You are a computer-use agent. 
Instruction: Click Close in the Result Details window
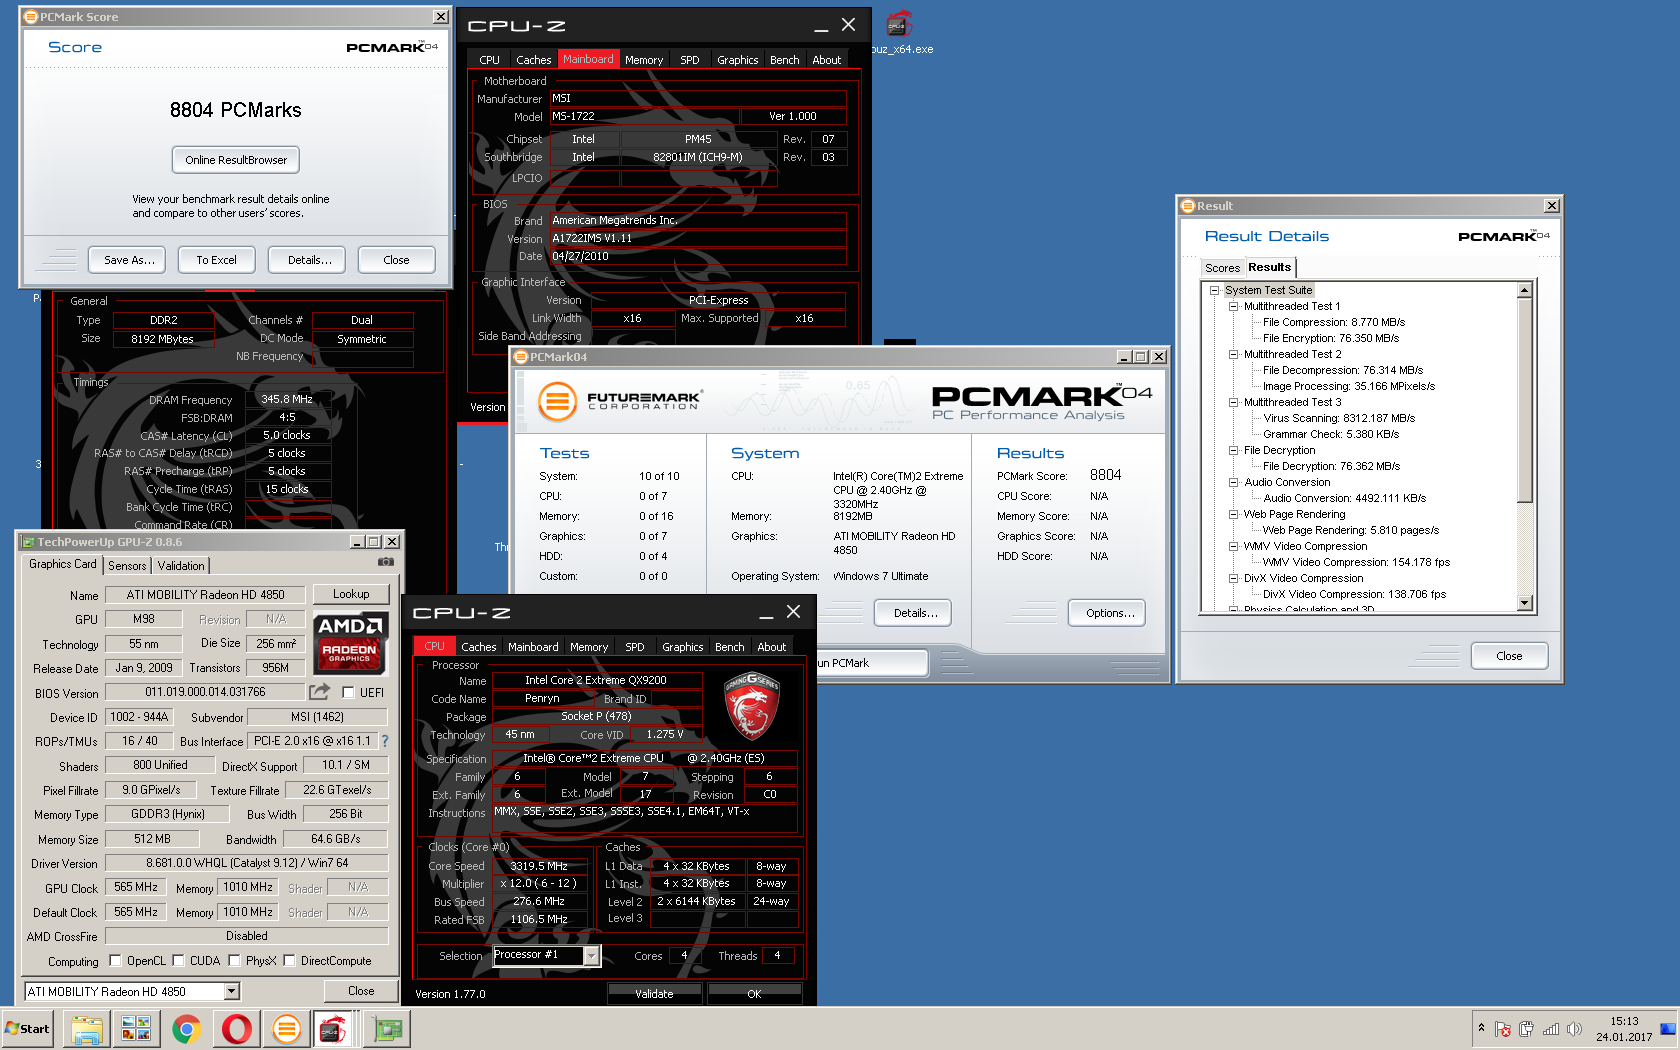pos(1509,656)
